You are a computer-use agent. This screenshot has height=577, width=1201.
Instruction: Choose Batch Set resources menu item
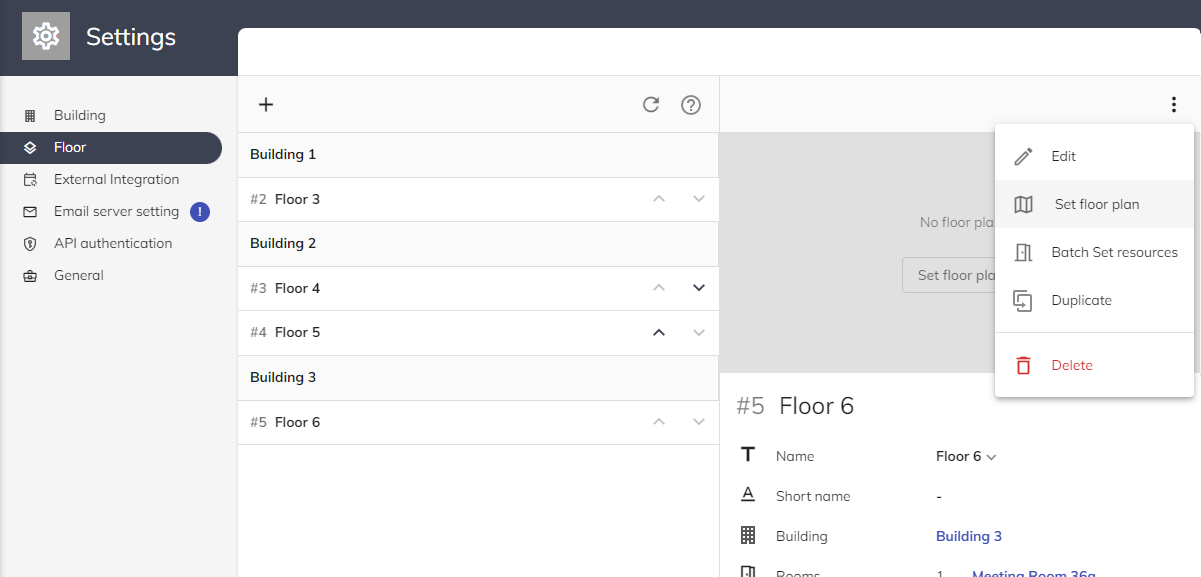click(1113, 253)
